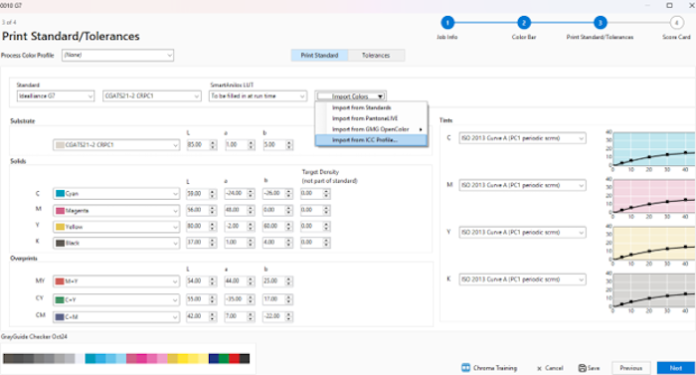This screenshot has width=696, height=375.
Task: Expand the Idealliance G7 Standard dropdown
Action: 55,96
